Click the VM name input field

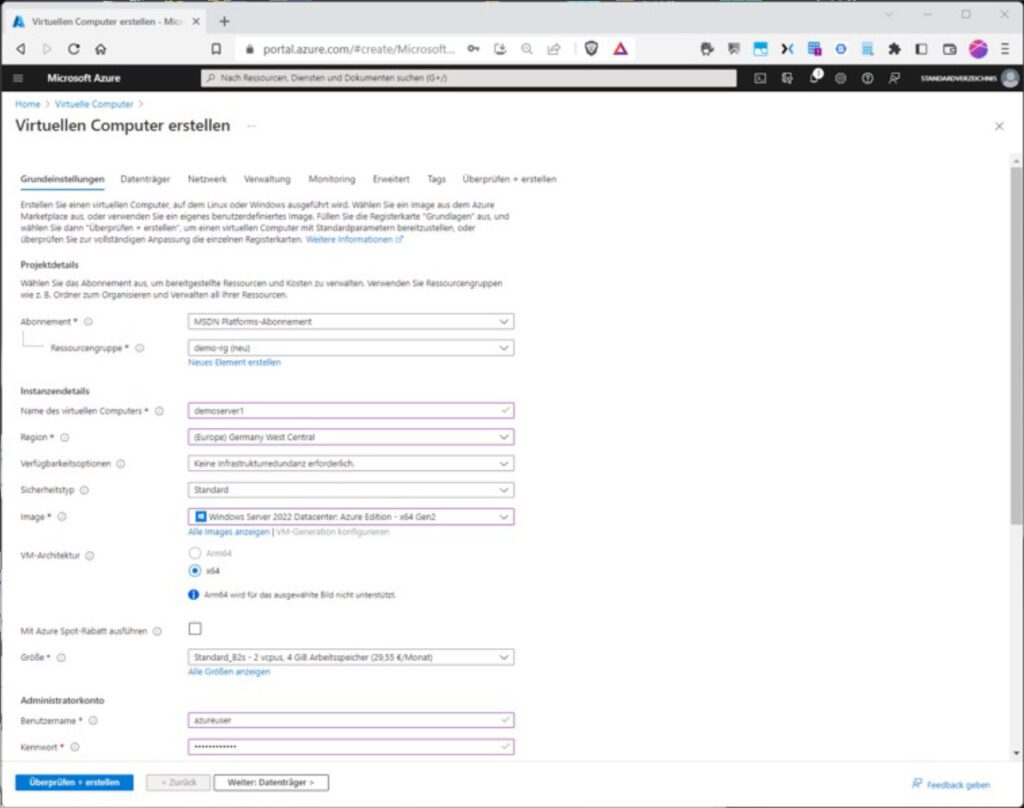click(351, 411)
